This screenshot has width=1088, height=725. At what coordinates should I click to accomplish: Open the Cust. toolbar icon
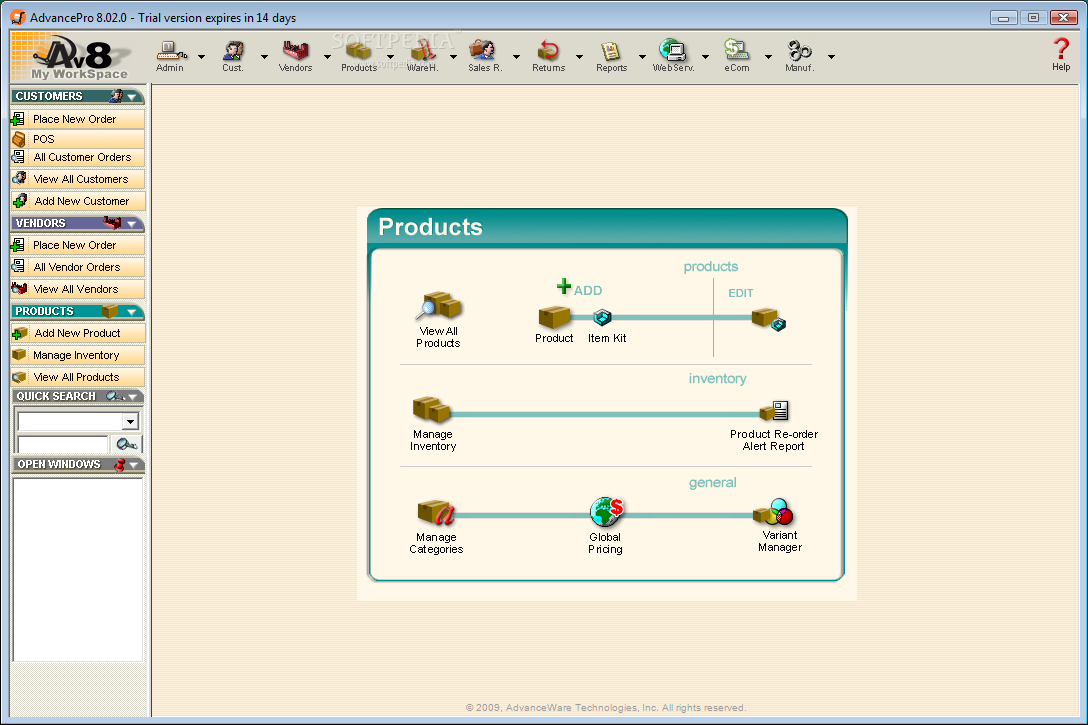[233, 56]
